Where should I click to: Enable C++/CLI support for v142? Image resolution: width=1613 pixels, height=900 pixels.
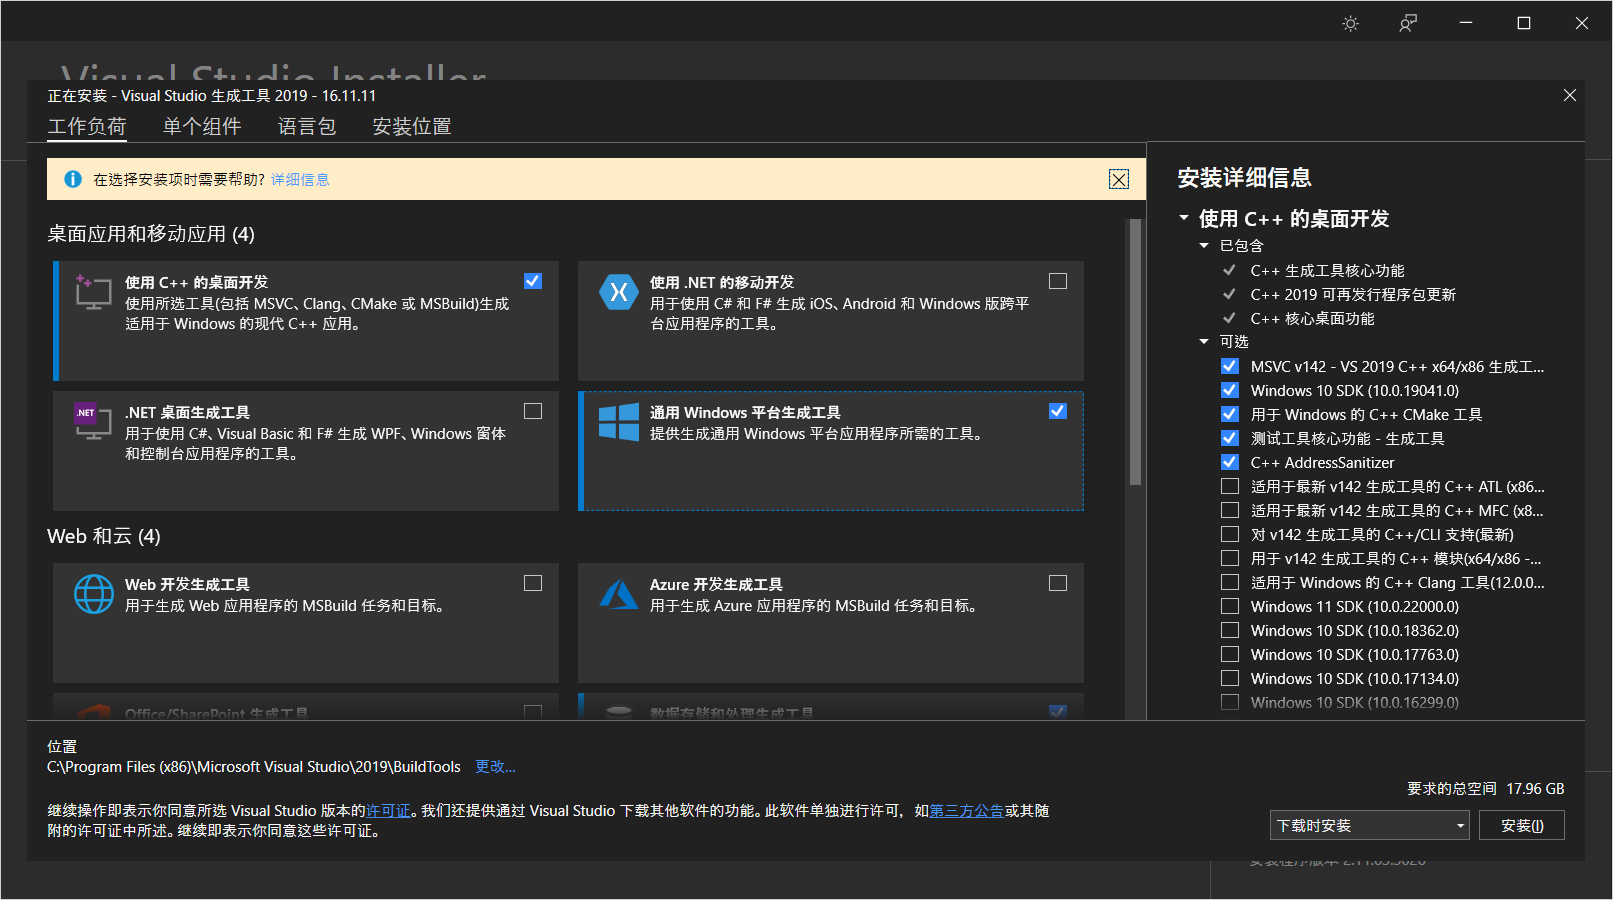click(1230, 534)
